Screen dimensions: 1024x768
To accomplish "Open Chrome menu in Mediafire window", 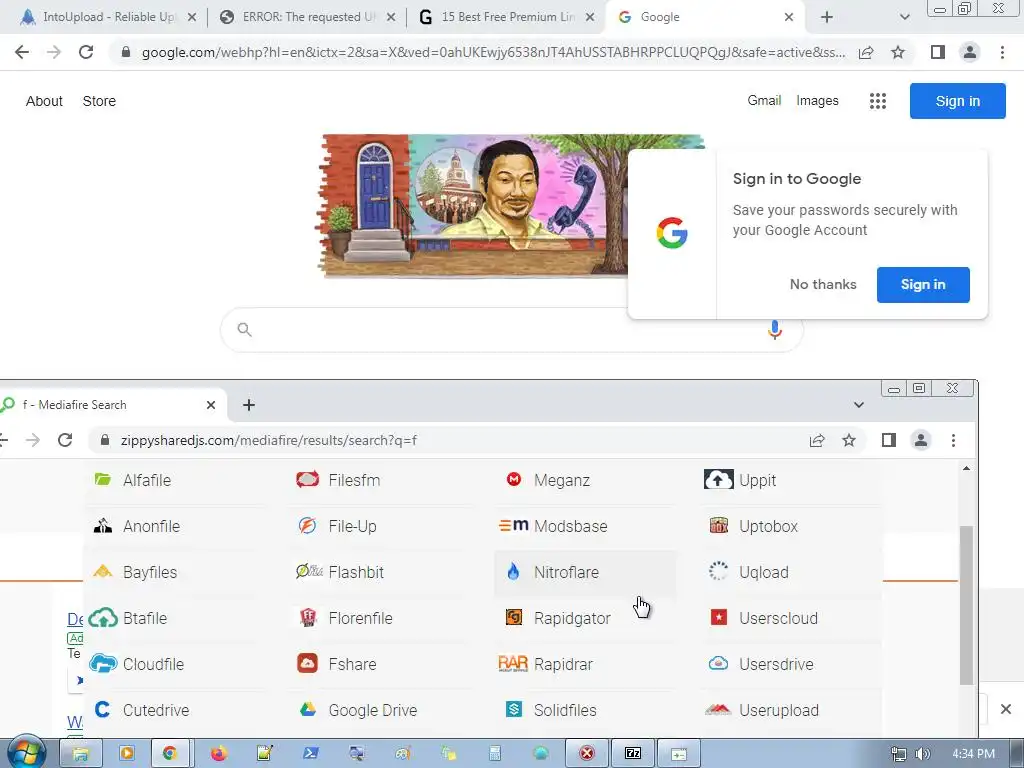I will (953, 440).
